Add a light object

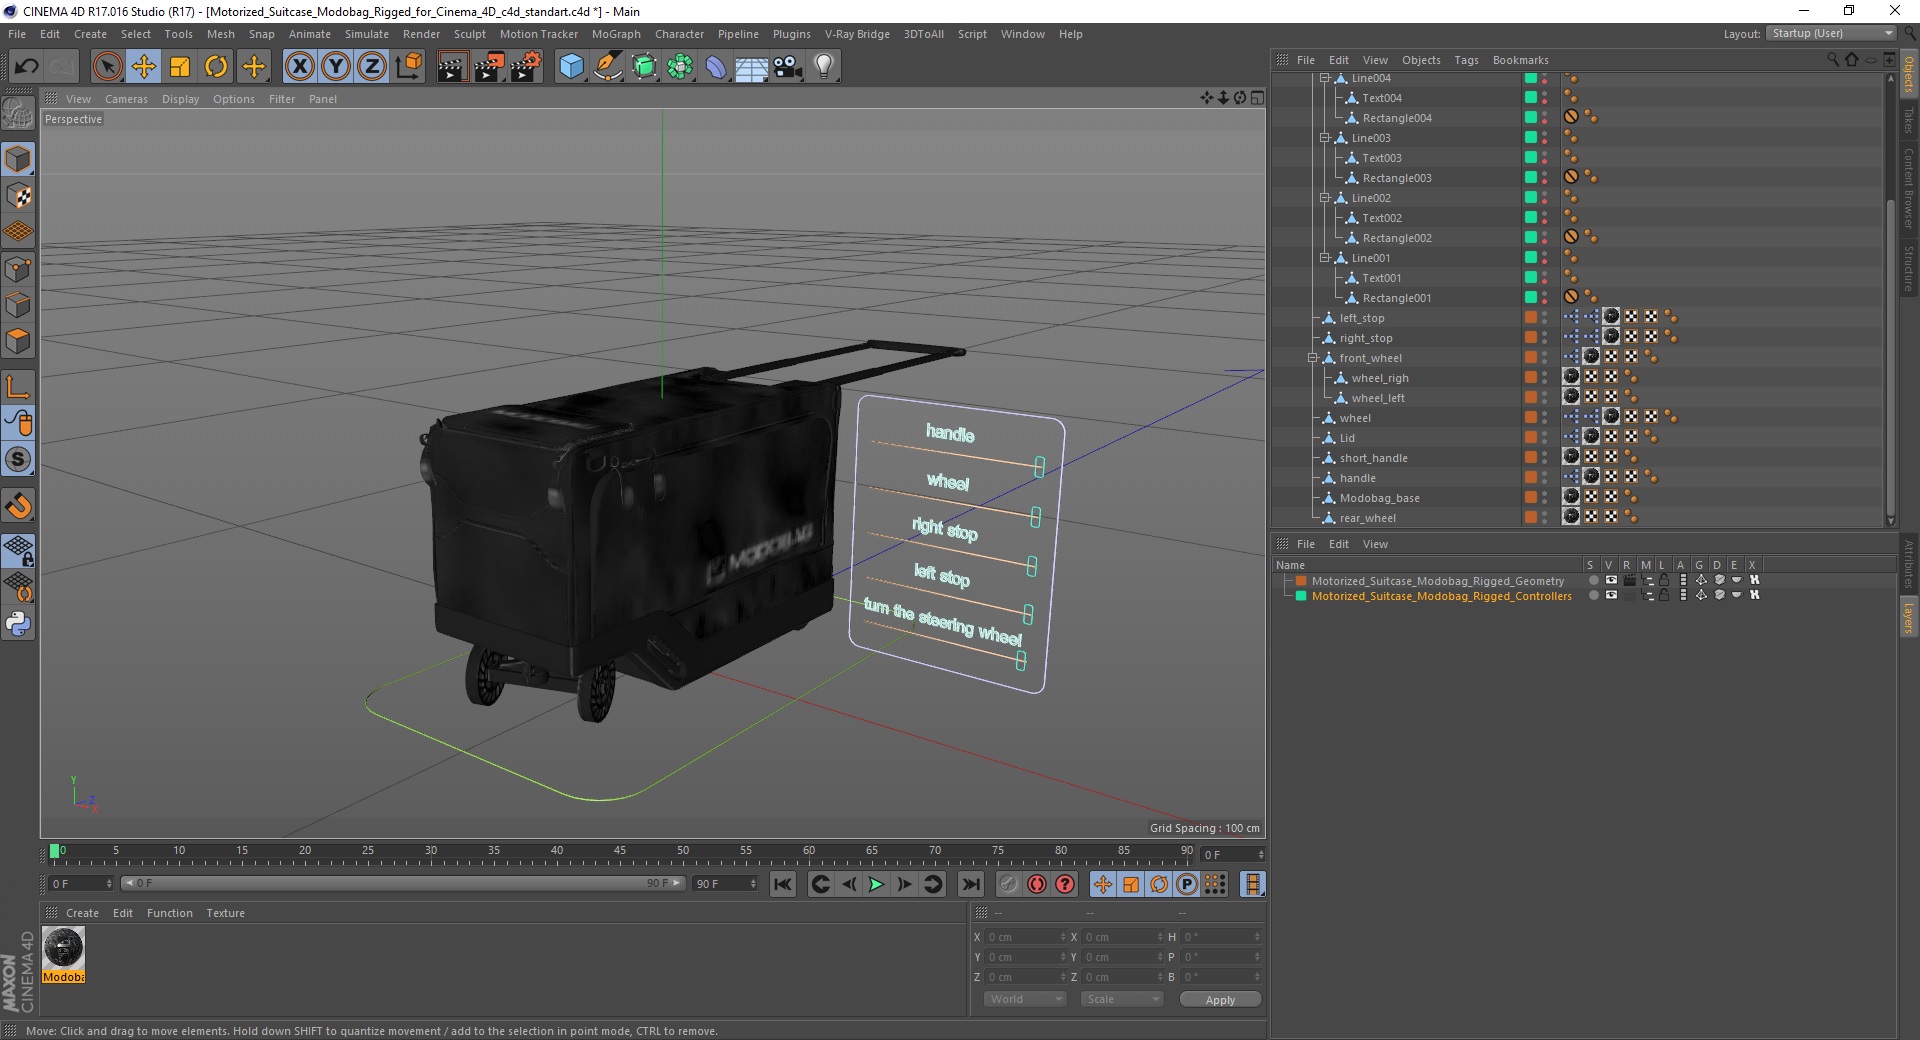point(824,67)
